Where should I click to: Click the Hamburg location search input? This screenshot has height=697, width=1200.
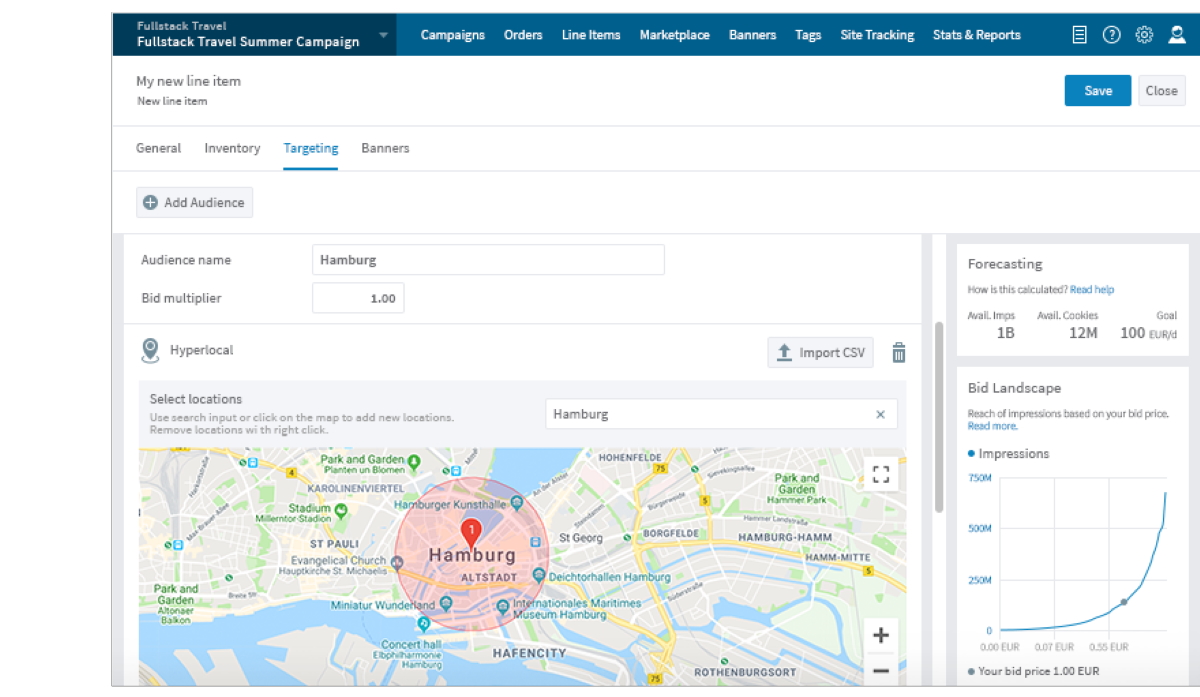[x=721, y=414]
